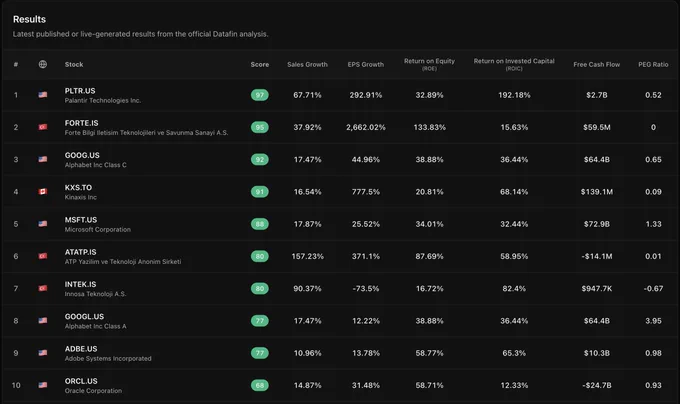Open the PLTR.US ticker
The image size is (680, 404).
point(80,91)
